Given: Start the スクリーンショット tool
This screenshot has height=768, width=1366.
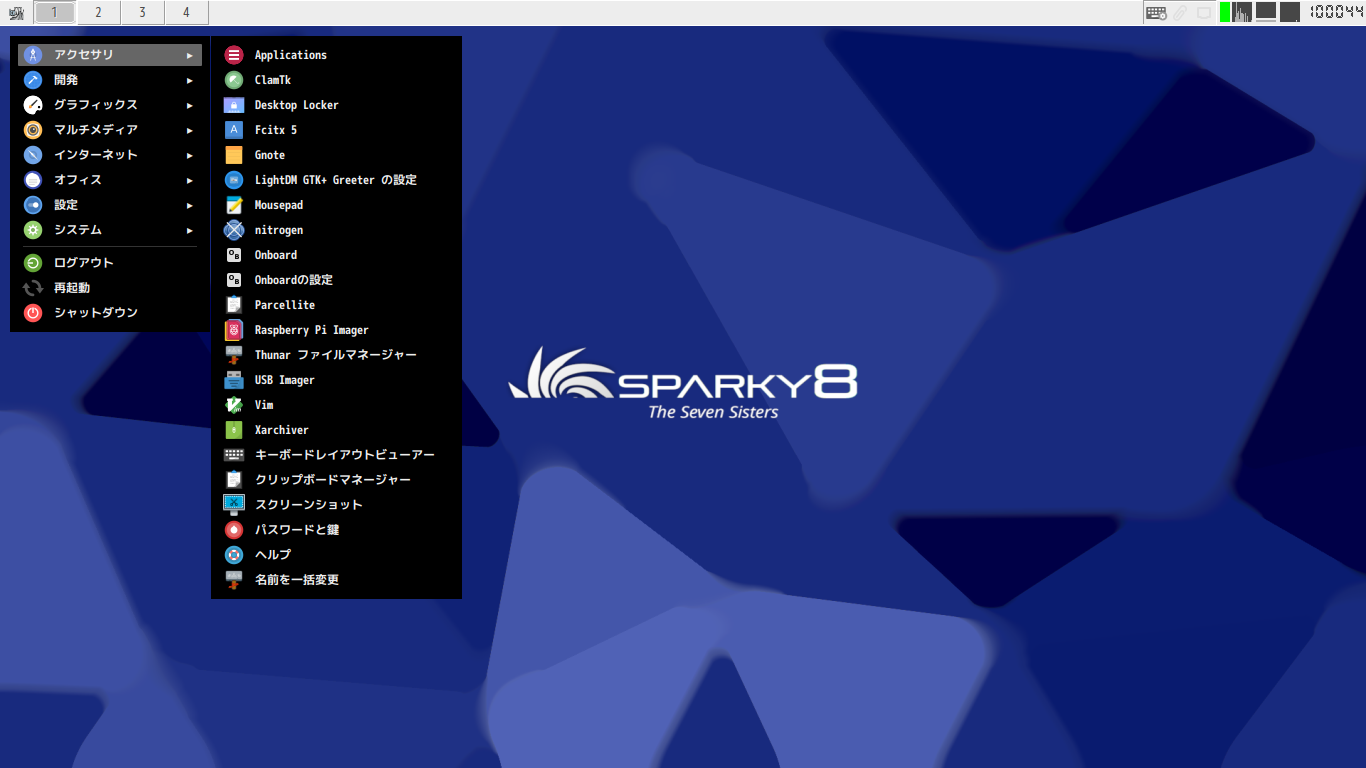Looking at the screenshot, I should pos(336,505).
